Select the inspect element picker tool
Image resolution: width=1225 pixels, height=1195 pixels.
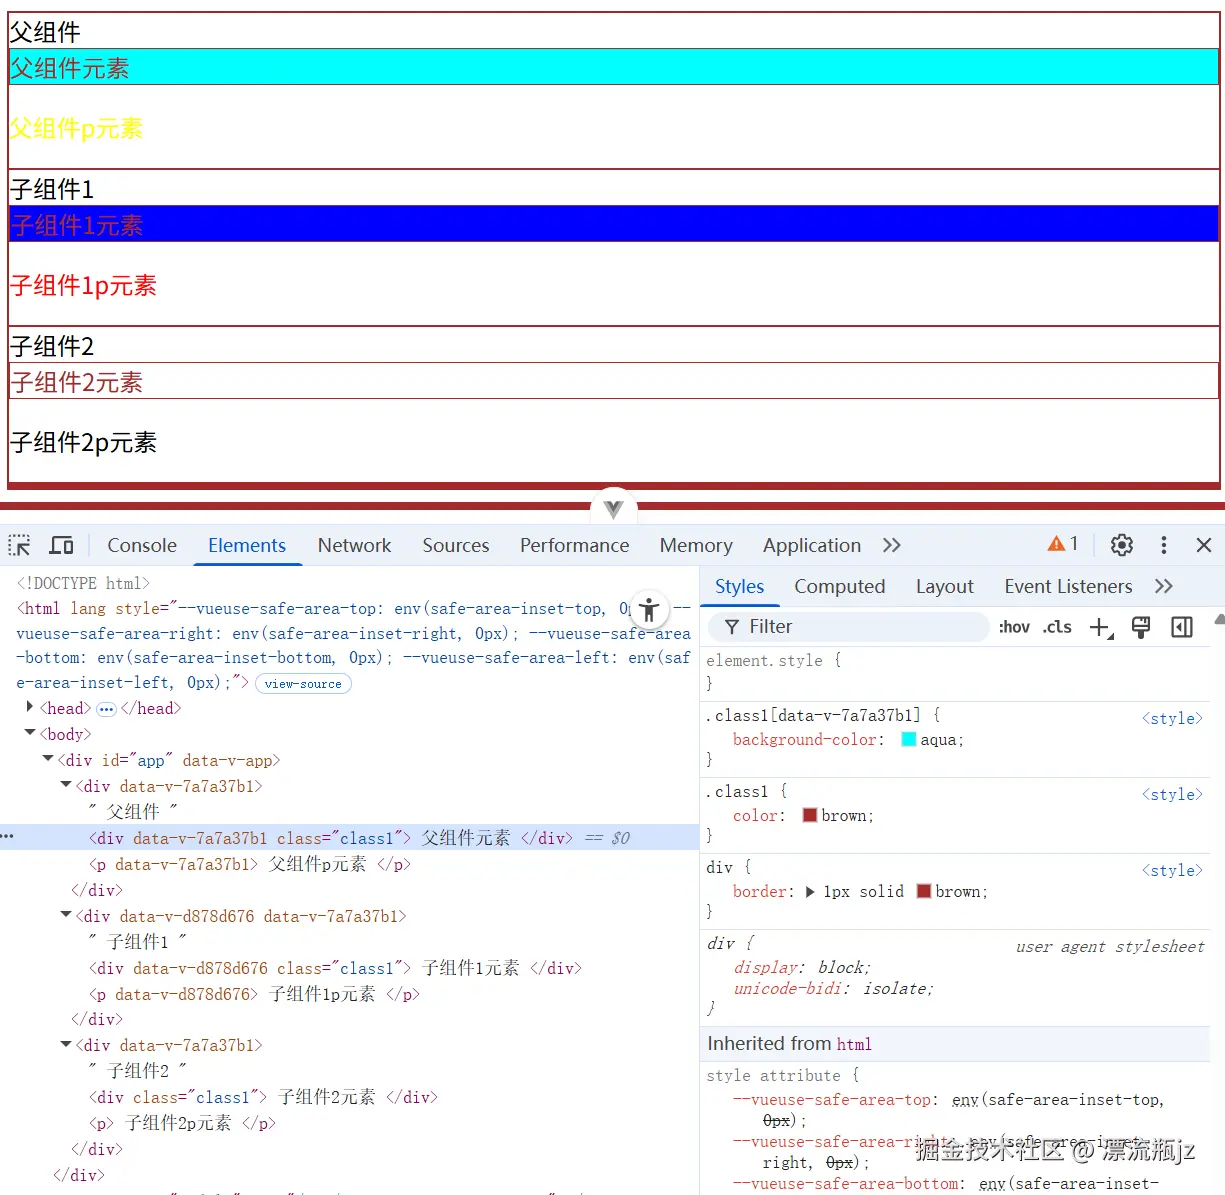pos(19,545)
